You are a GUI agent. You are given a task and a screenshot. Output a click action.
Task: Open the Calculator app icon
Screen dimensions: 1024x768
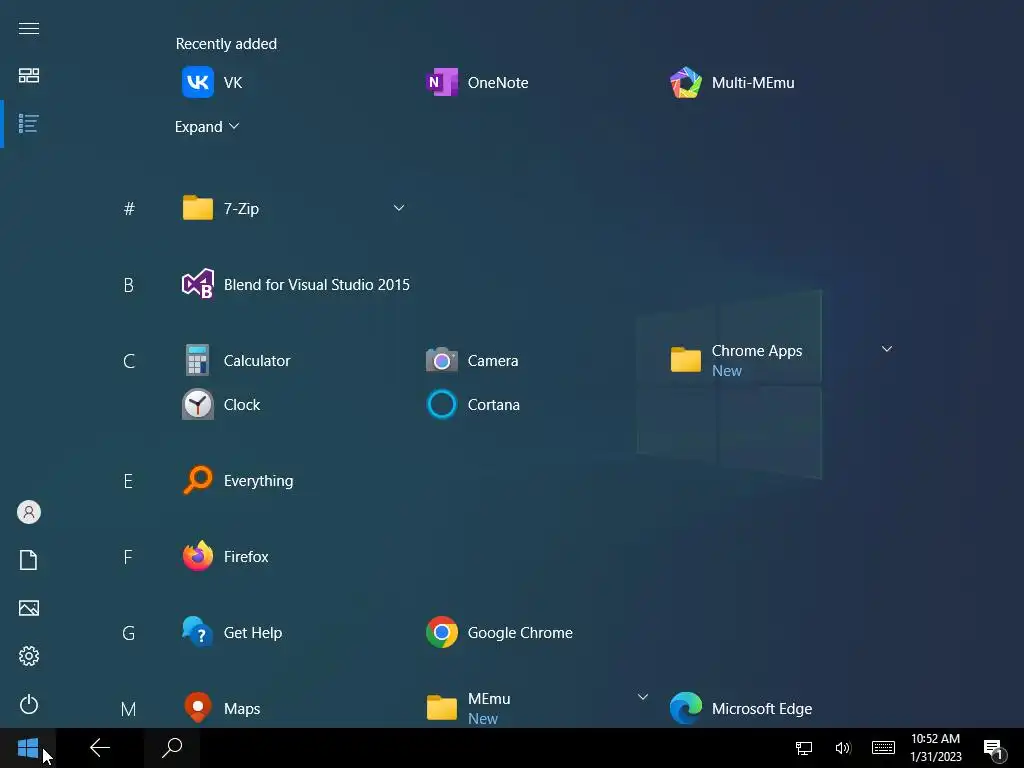[x=197, y=360]
